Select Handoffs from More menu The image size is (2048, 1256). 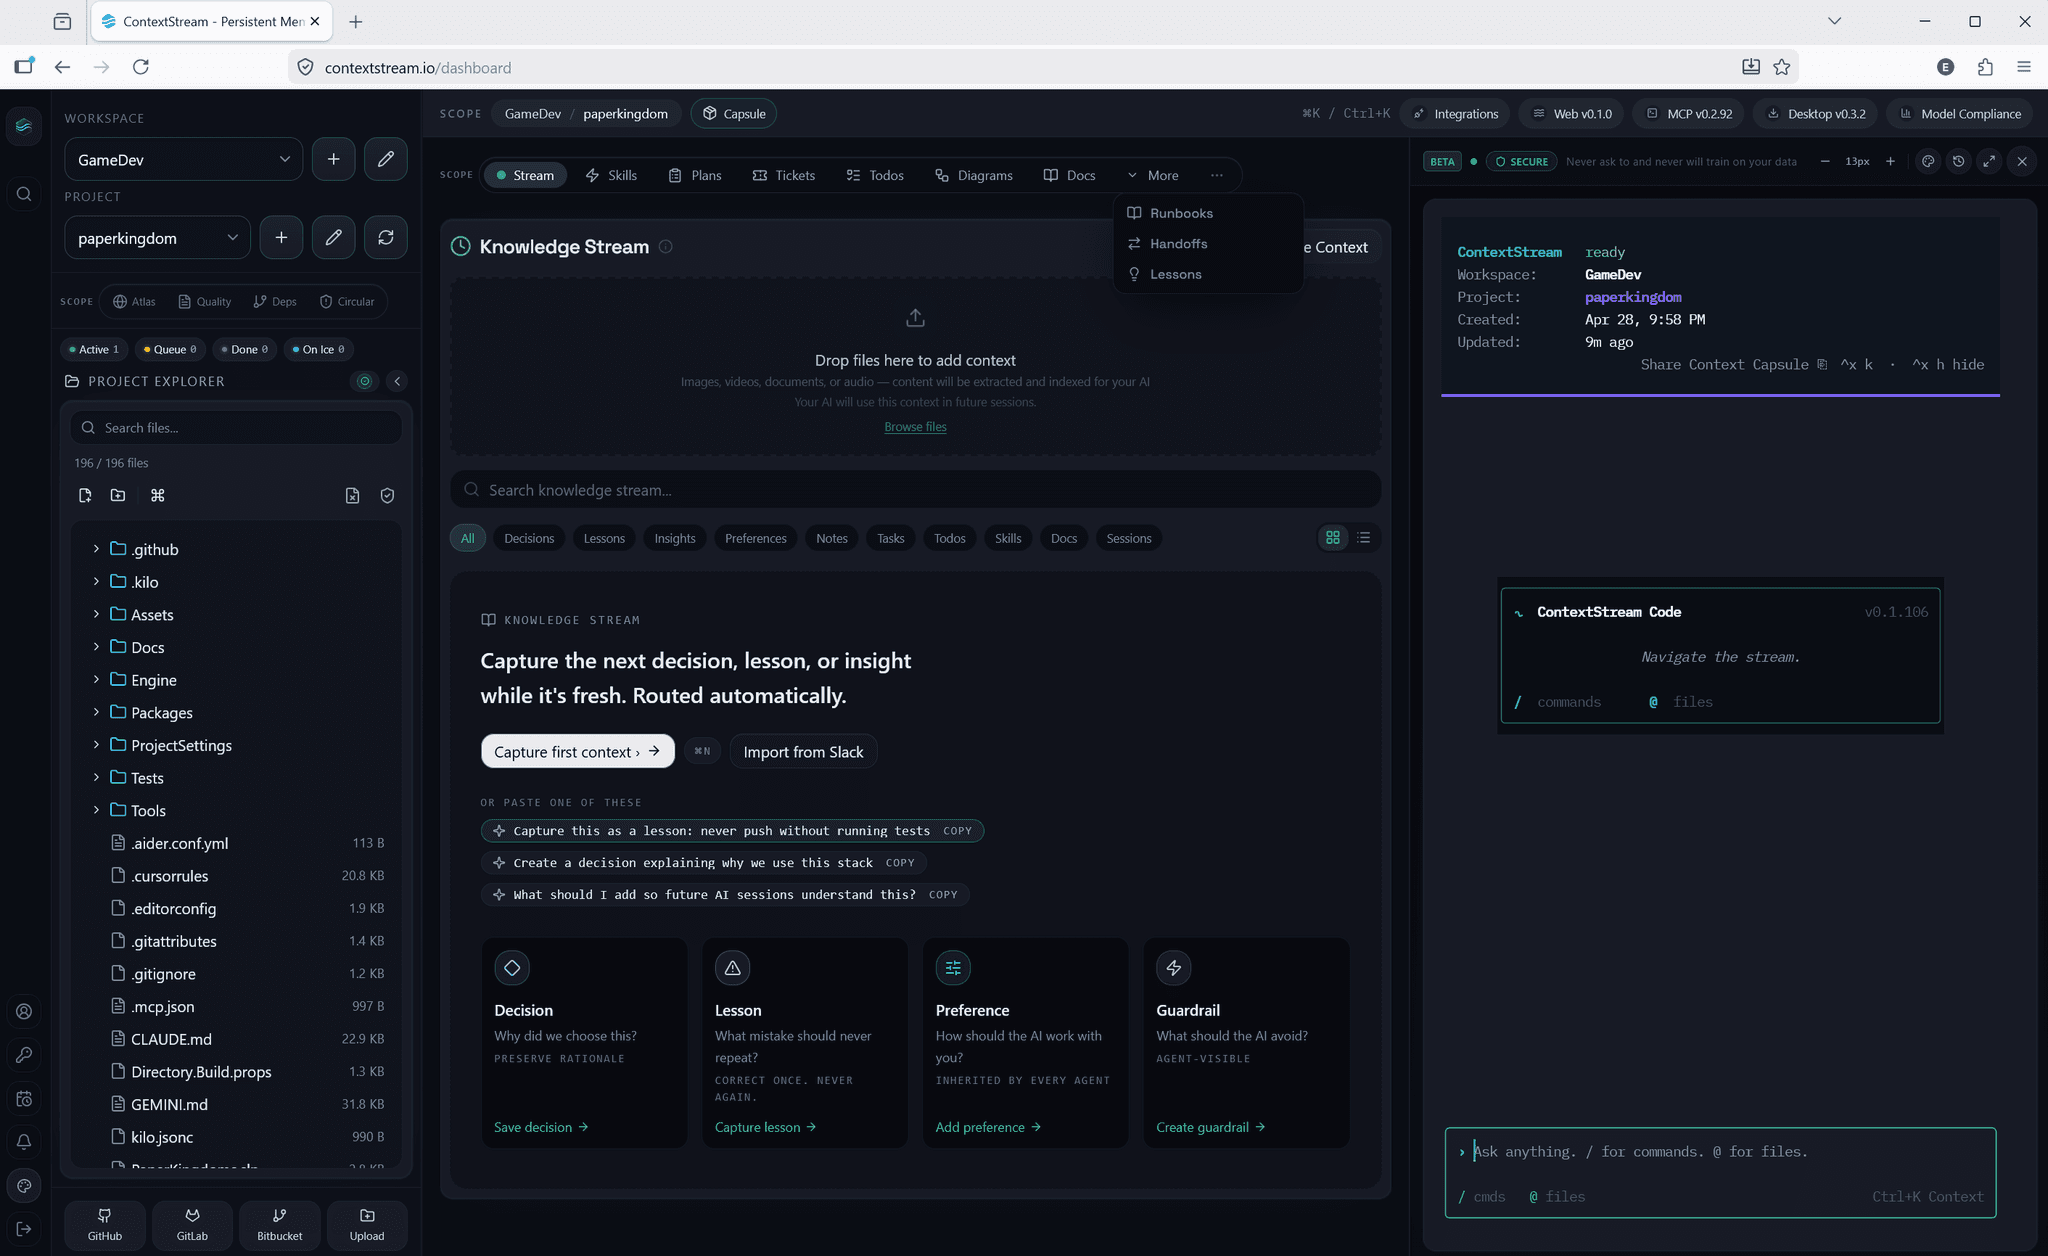pos(1208,243)
